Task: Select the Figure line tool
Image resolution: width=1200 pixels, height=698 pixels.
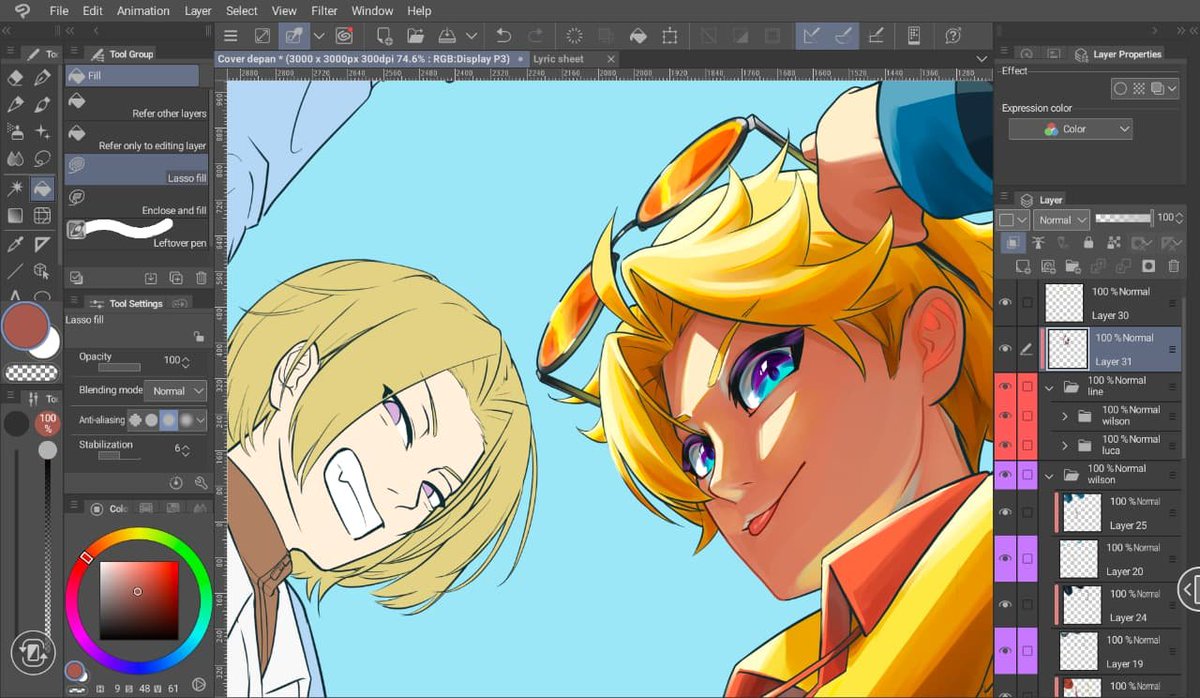Action: 15,270
